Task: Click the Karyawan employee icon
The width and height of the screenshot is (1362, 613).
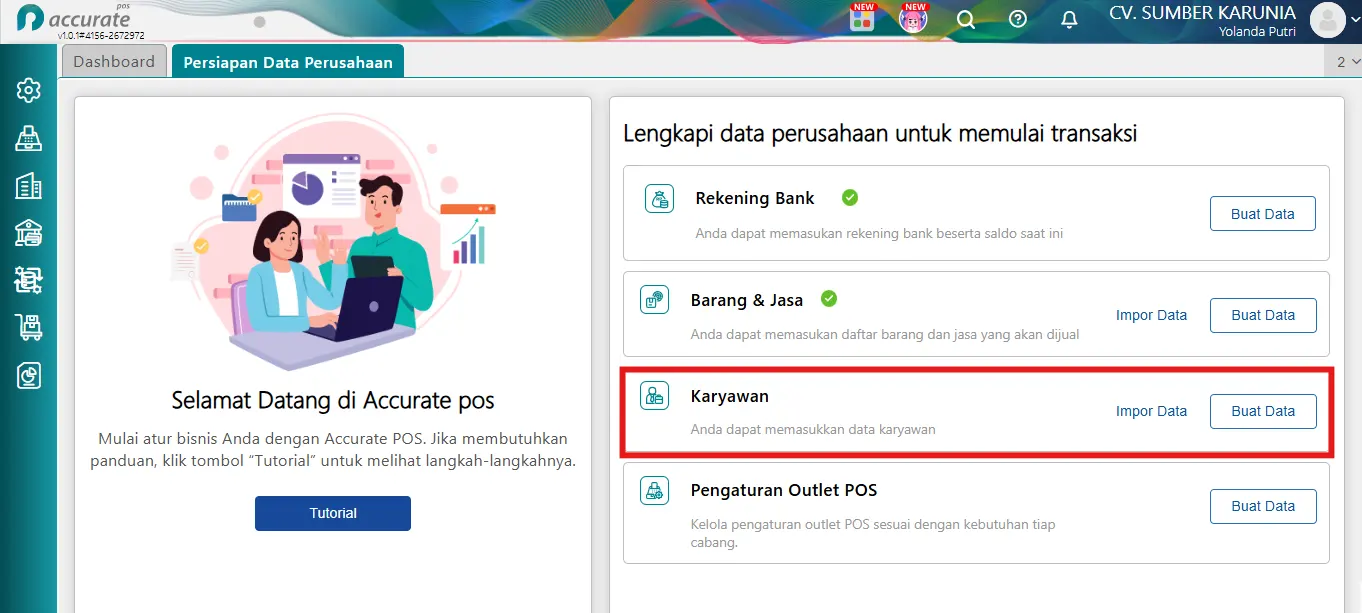Action: (x=655, y=396)
